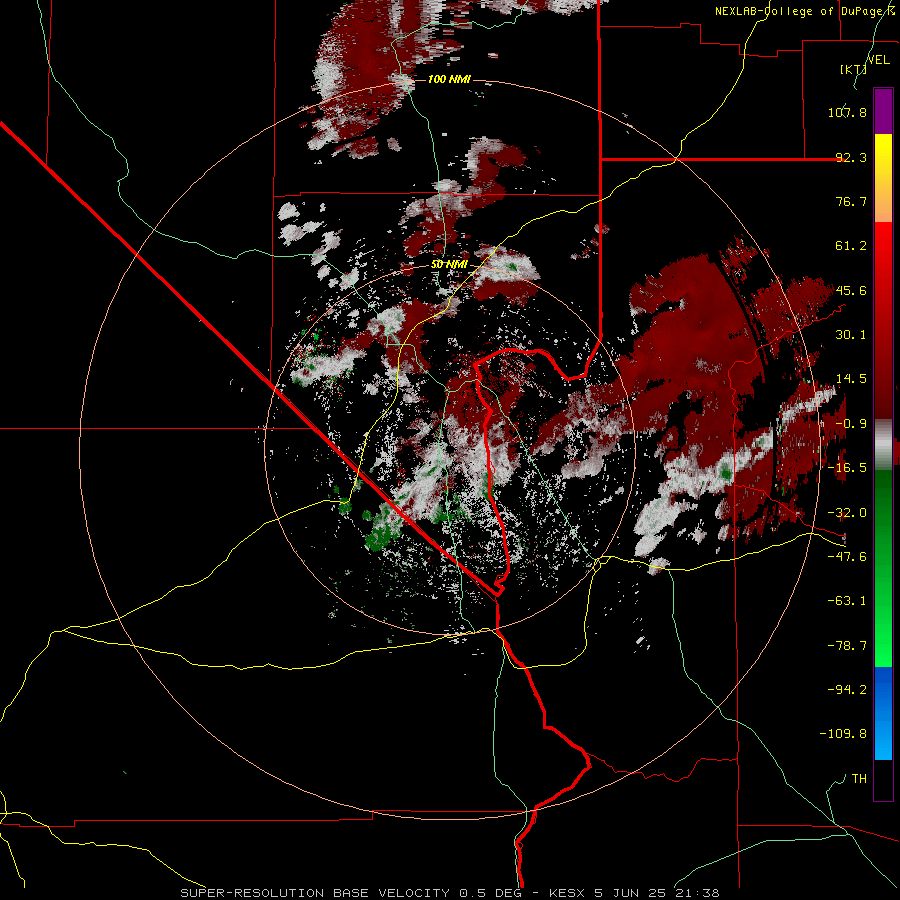The height and width of the screenshot is (900, 900).
Task: Click the -78.7 scale value
Action: coord(847,646)
